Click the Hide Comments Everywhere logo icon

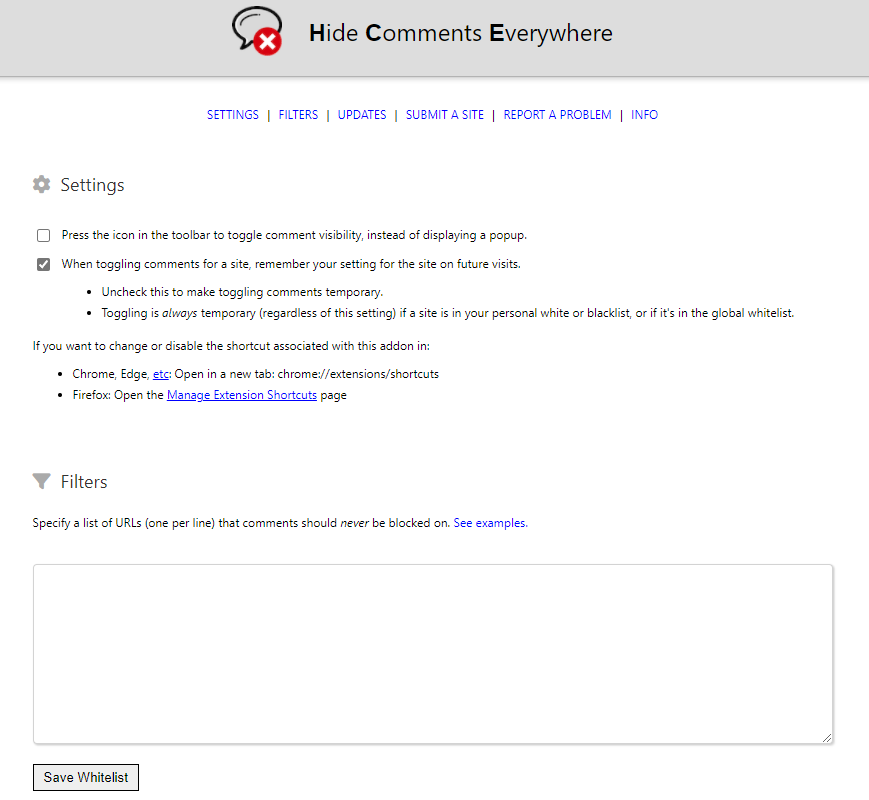[x=256, y=33]
